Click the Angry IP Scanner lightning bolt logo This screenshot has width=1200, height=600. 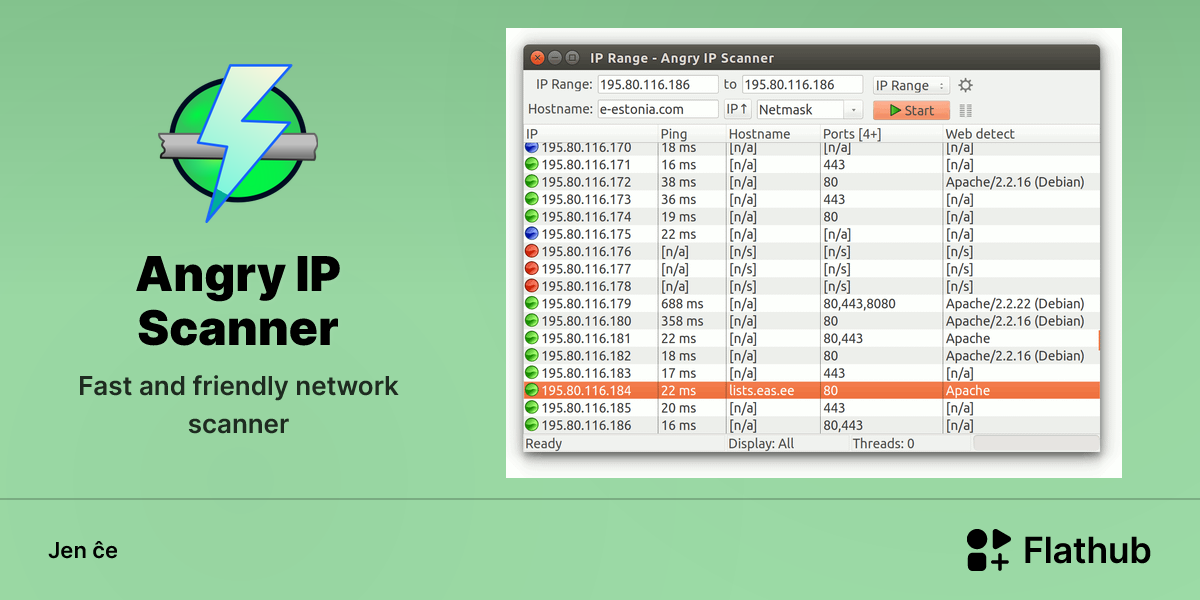[238, 143]
